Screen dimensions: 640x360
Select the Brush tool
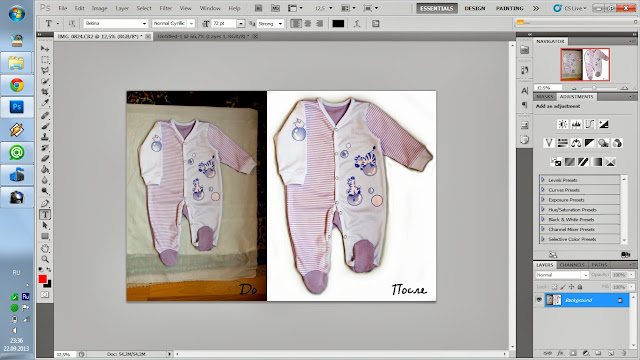tap(45, 126)
